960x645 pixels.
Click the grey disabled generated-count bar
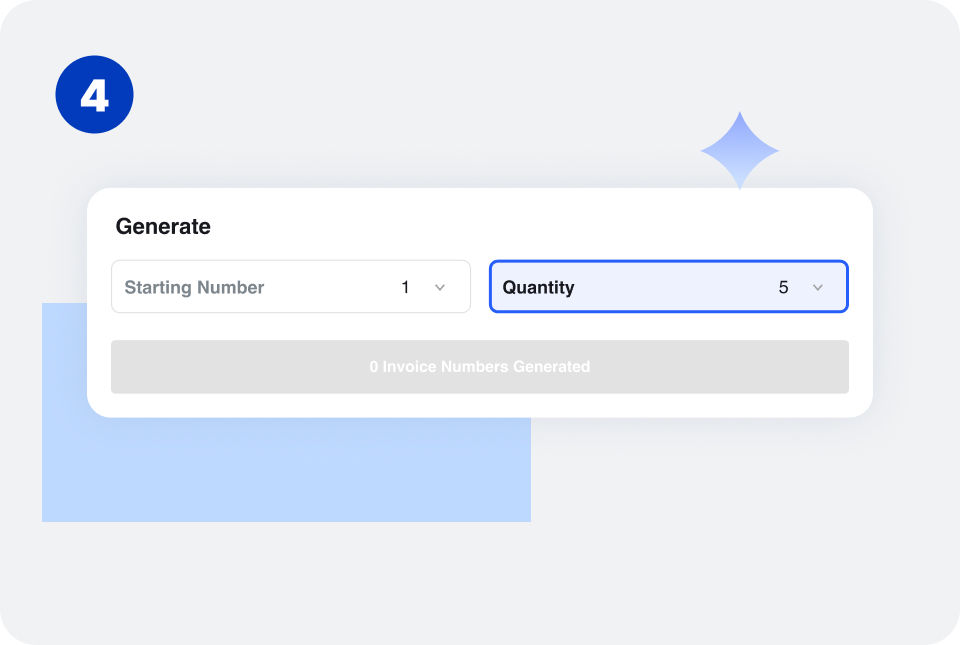point(480,367)
